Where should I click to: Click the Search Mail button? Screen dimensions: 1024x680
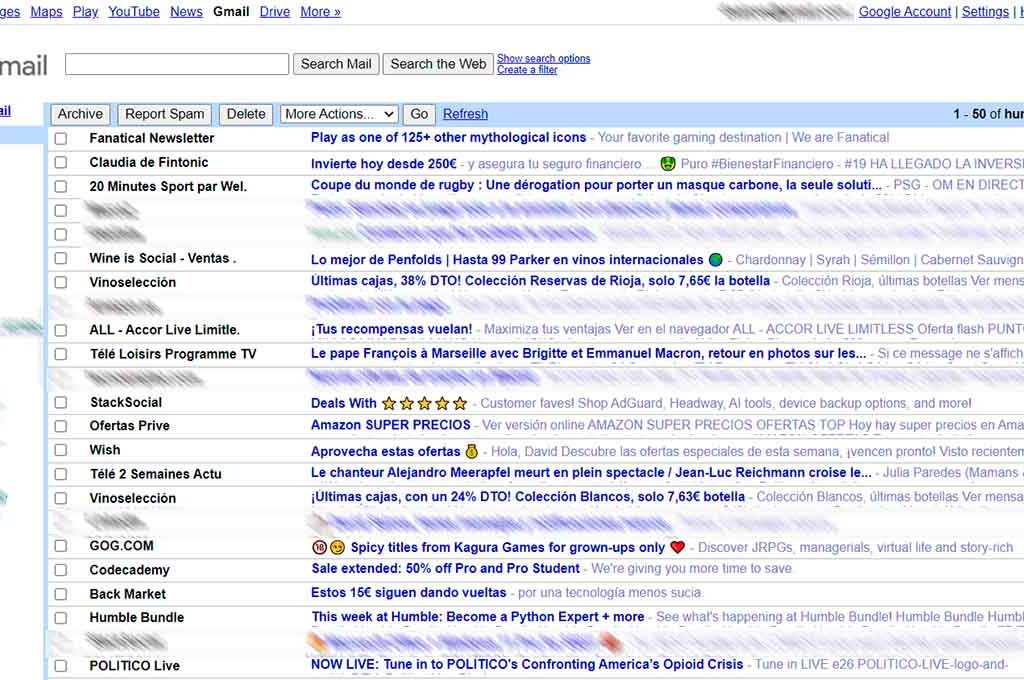(336, 64)
